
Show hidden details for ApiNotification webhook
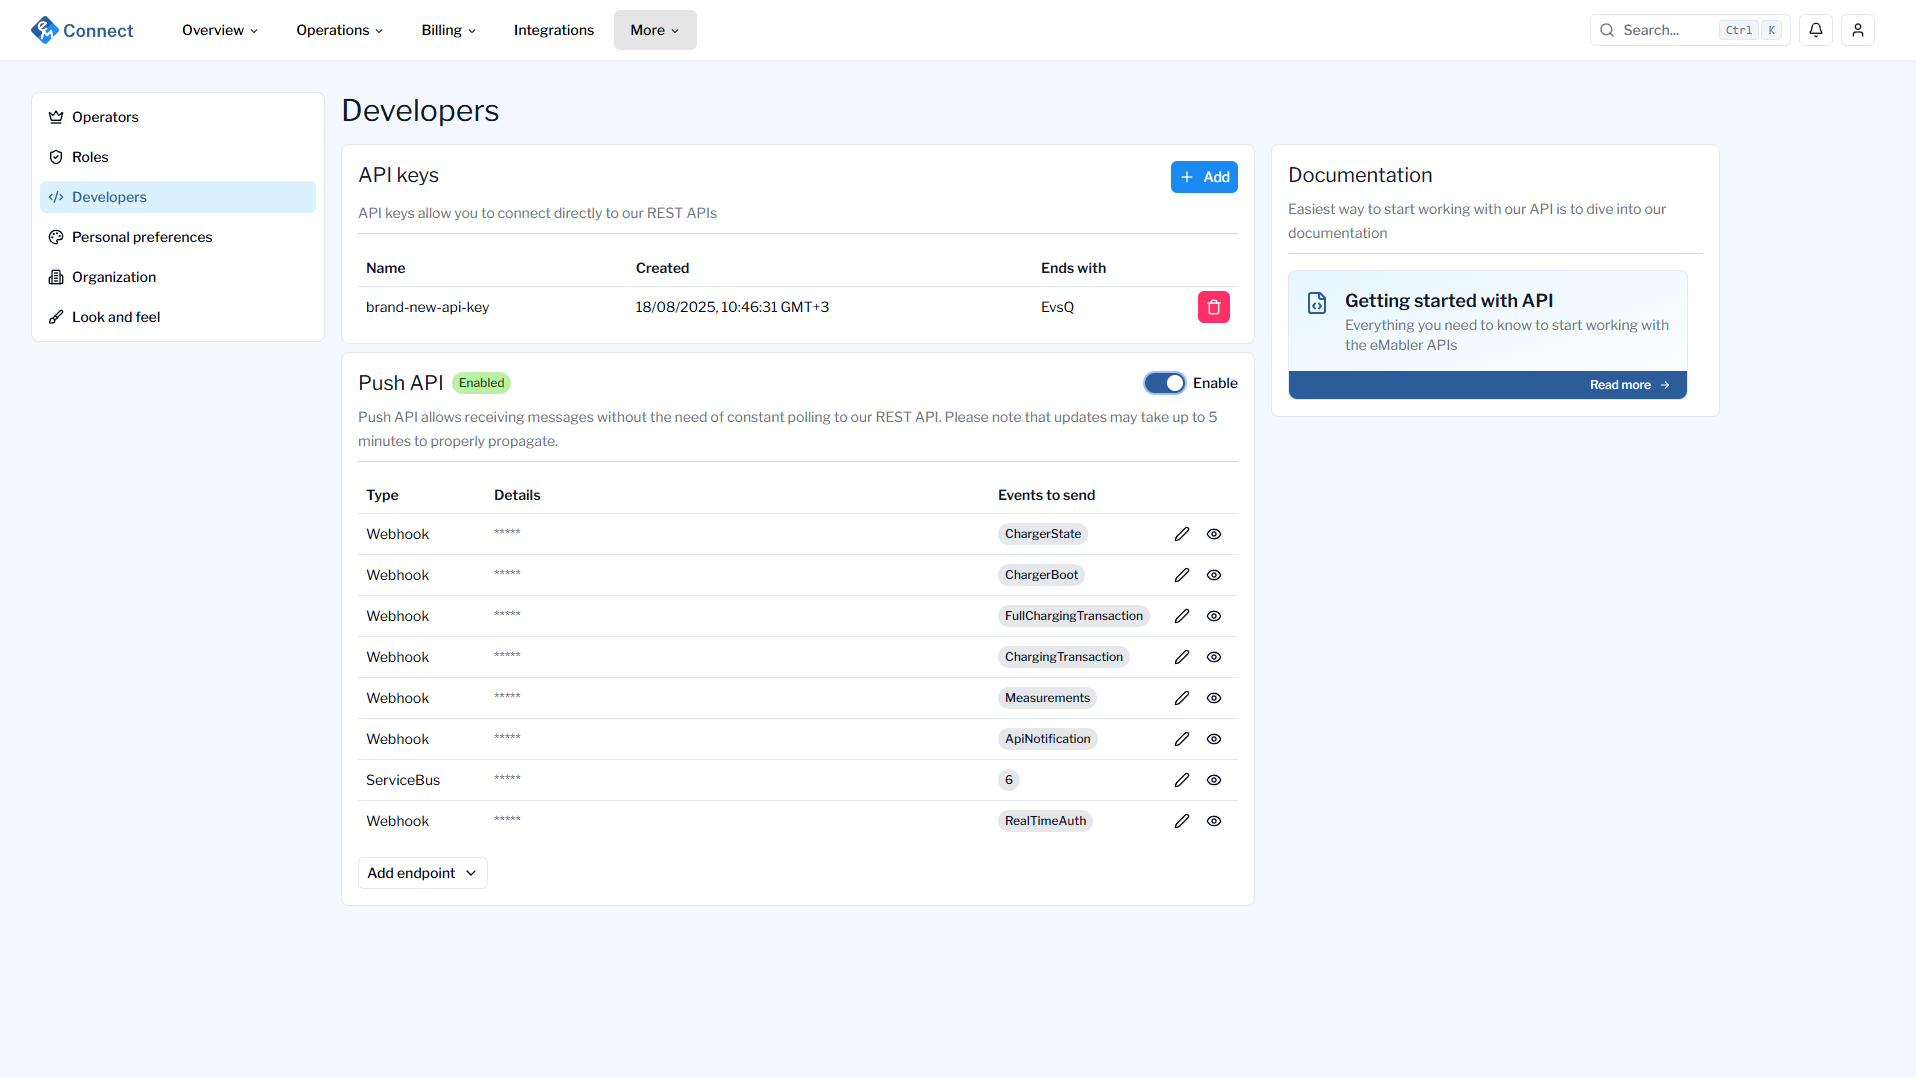1213,739
